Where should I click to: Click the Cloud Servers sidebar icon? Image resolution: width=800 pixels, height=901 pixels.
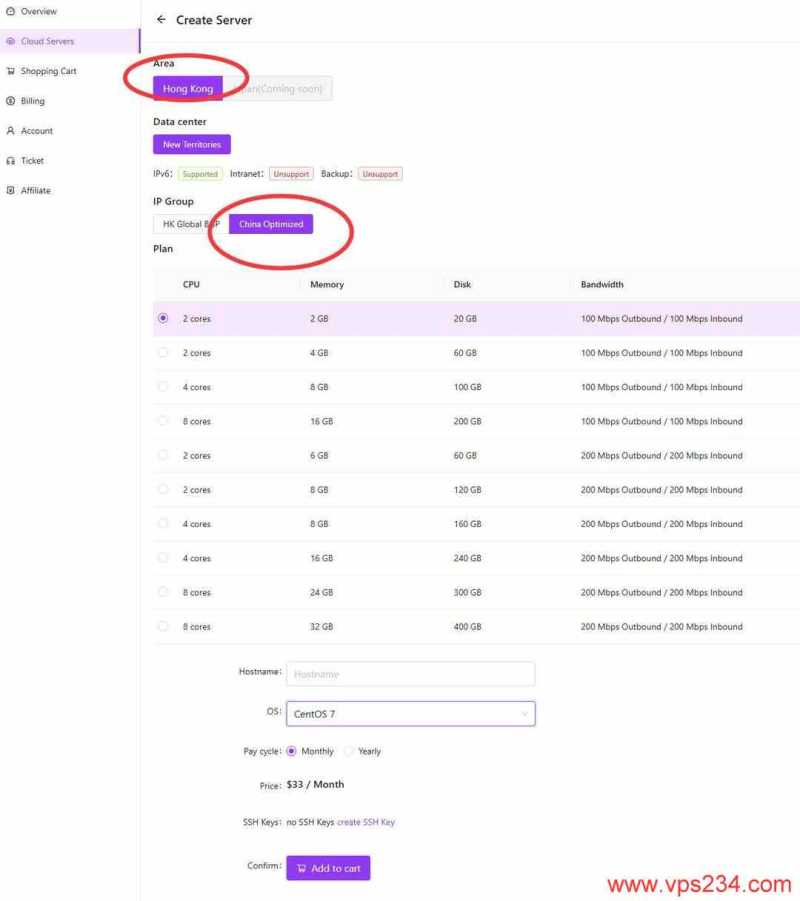point(10,41)
